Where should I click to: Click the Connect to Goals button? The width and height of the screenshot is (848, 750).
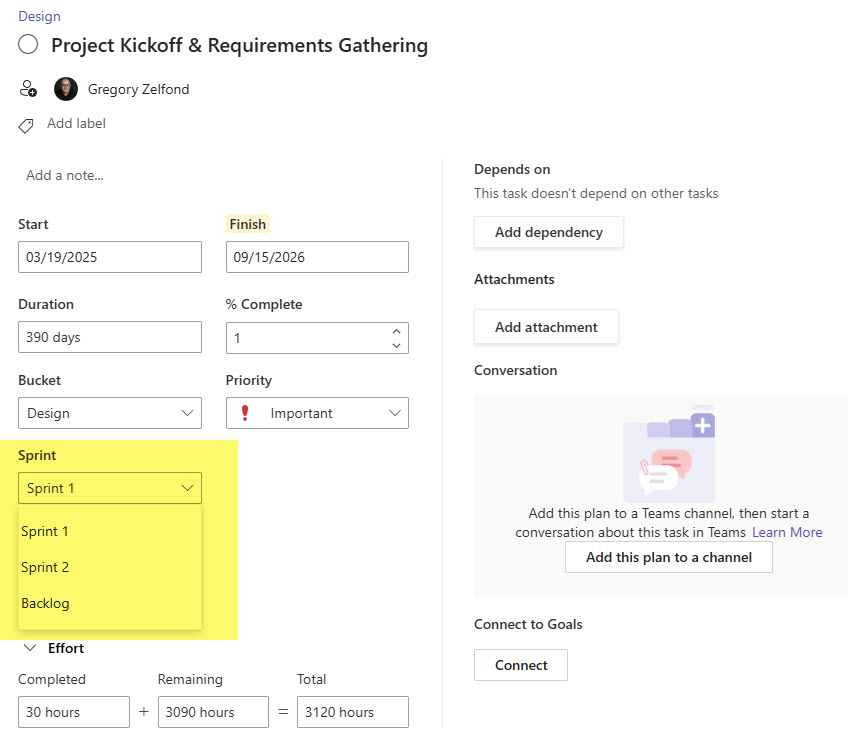(521, 665)
